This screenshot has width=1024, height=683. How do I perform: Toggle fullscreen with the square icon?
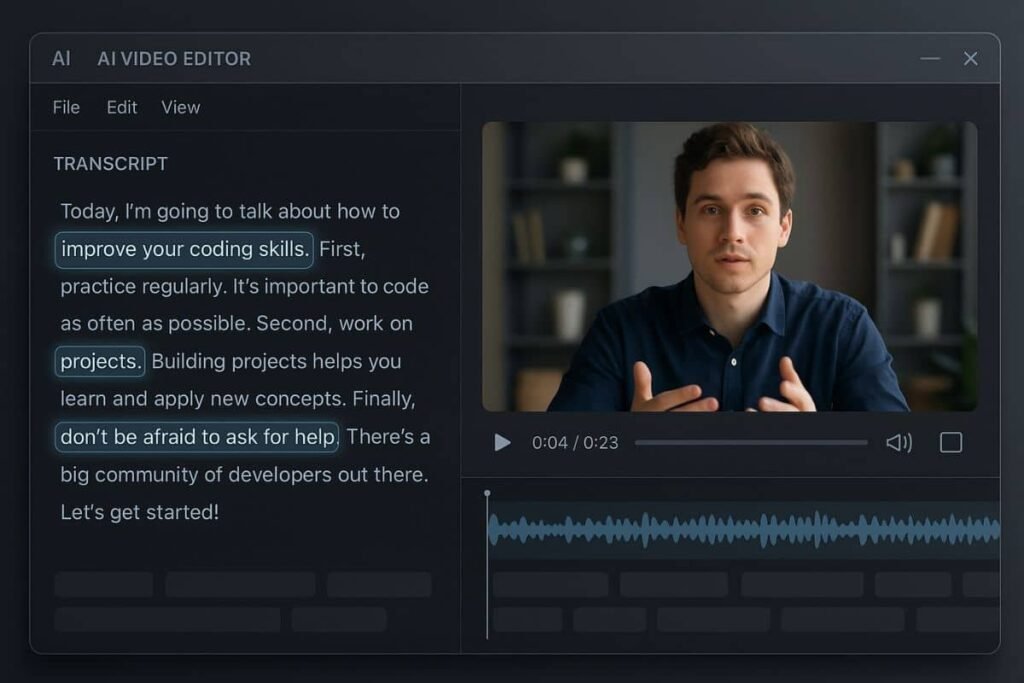pyautogui.click(x=950, y=442)
